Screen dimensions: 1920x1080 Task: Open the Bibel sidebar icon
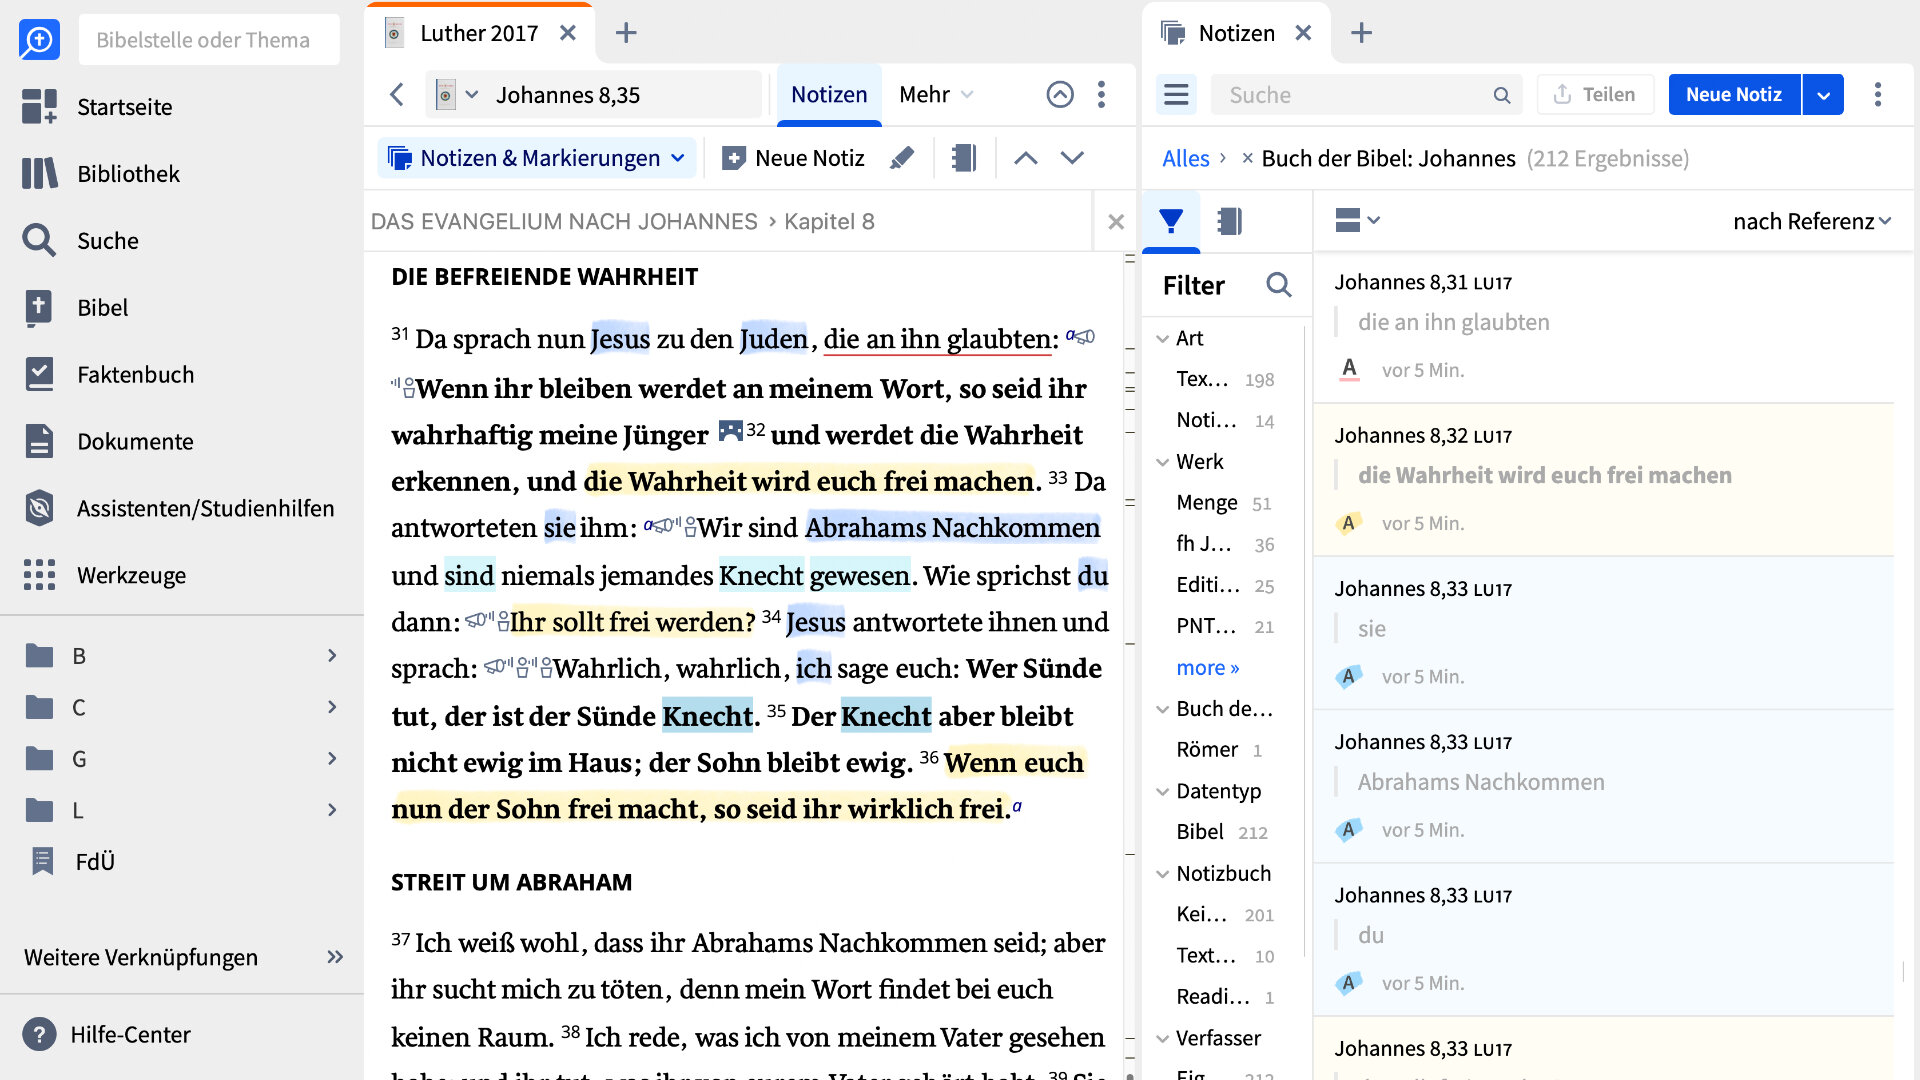coord(39,308)
